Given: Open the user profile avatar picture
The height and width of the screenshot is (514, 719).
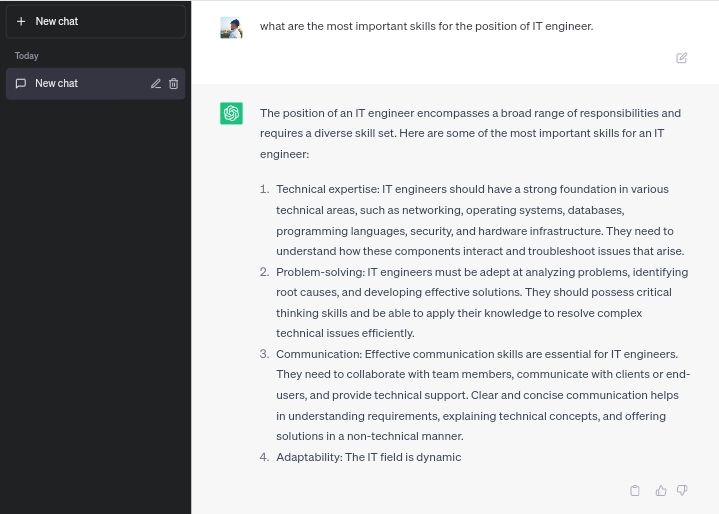Looking at the screenshot, I should (x=232, y=27).
